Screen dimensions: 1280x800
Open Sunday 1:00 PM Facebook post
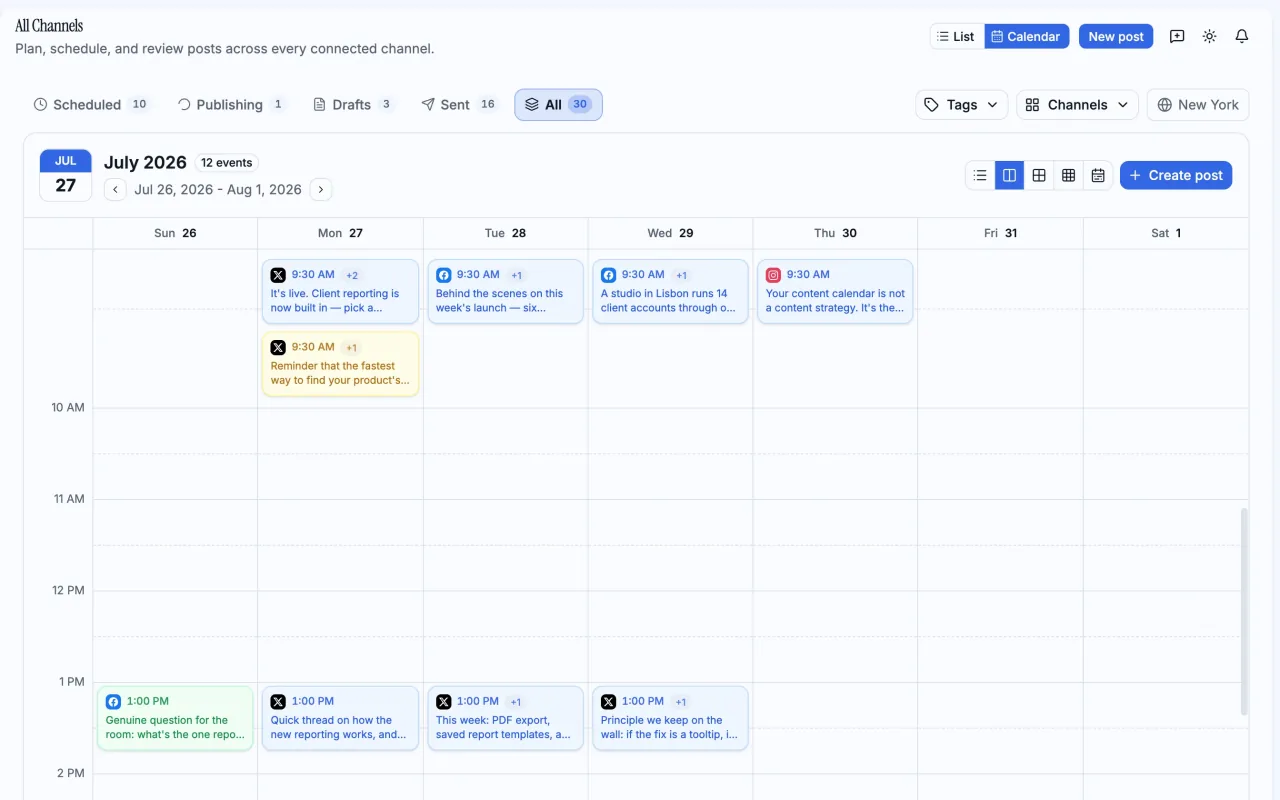[175, 718]
